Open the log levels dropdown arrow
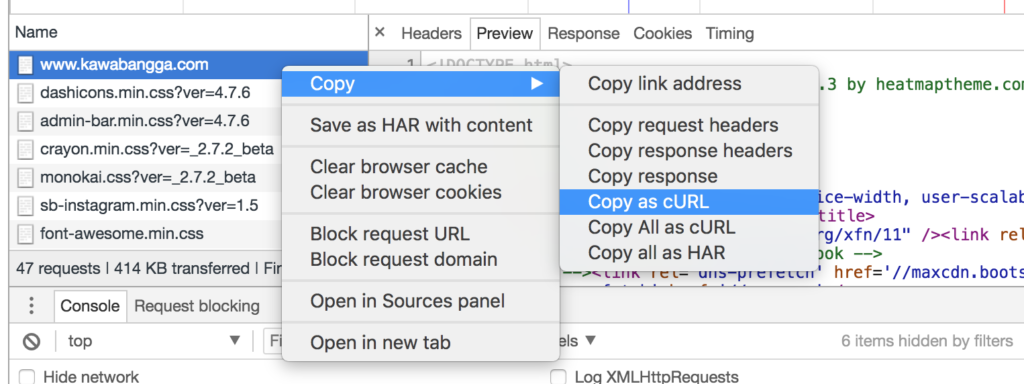 590,340
